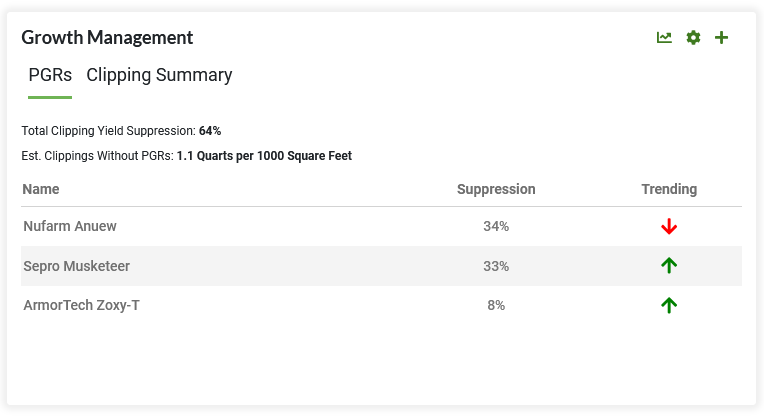Sort by the Trending column header
This screenshot has width=764, height=417.
(669, 189)
